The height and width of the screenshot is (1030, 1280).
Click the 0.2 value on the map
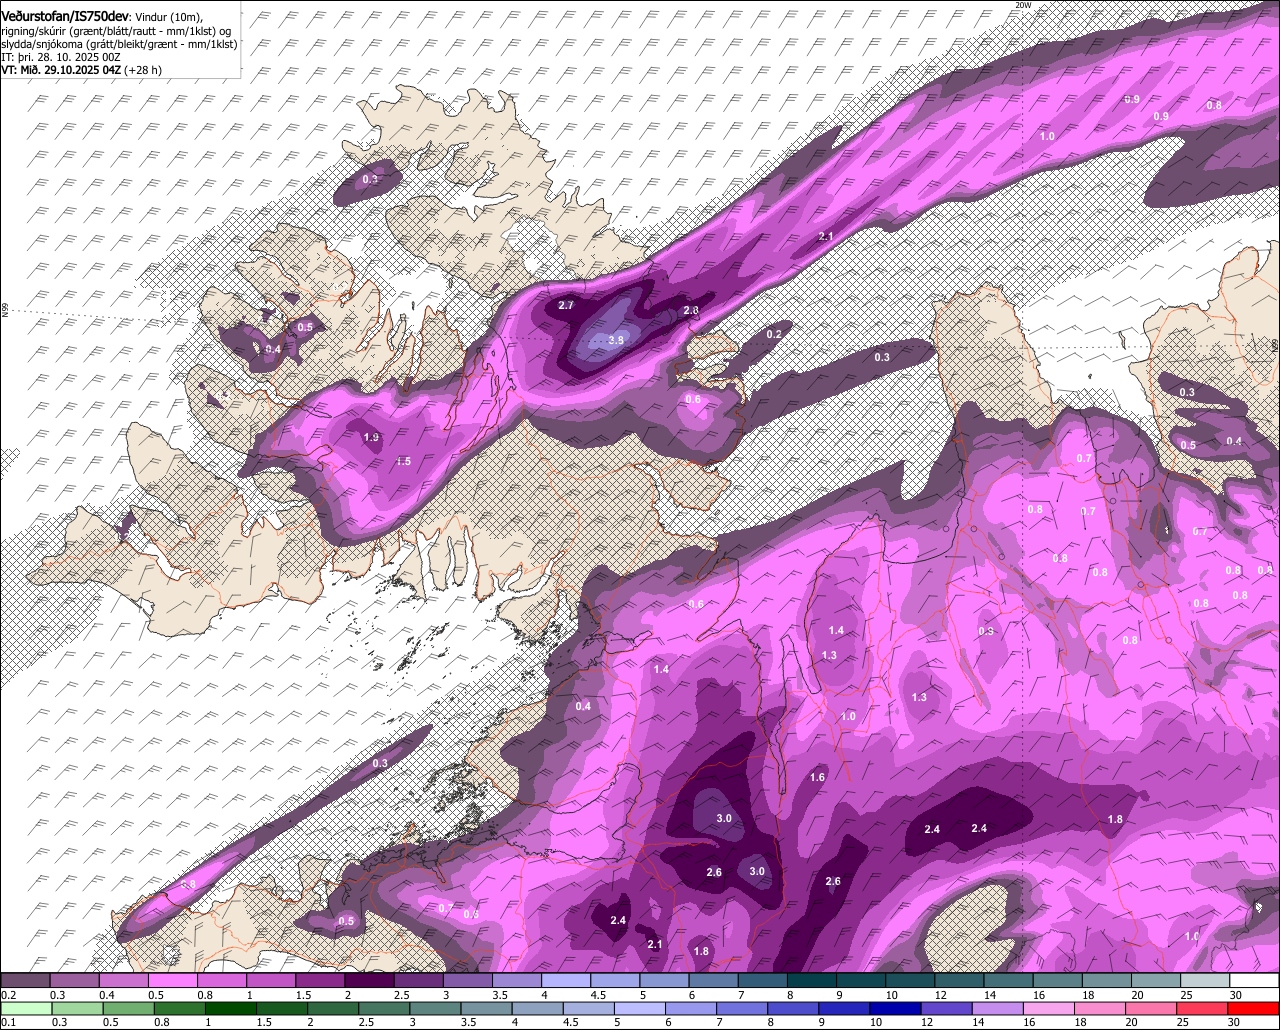pos(774,334)
